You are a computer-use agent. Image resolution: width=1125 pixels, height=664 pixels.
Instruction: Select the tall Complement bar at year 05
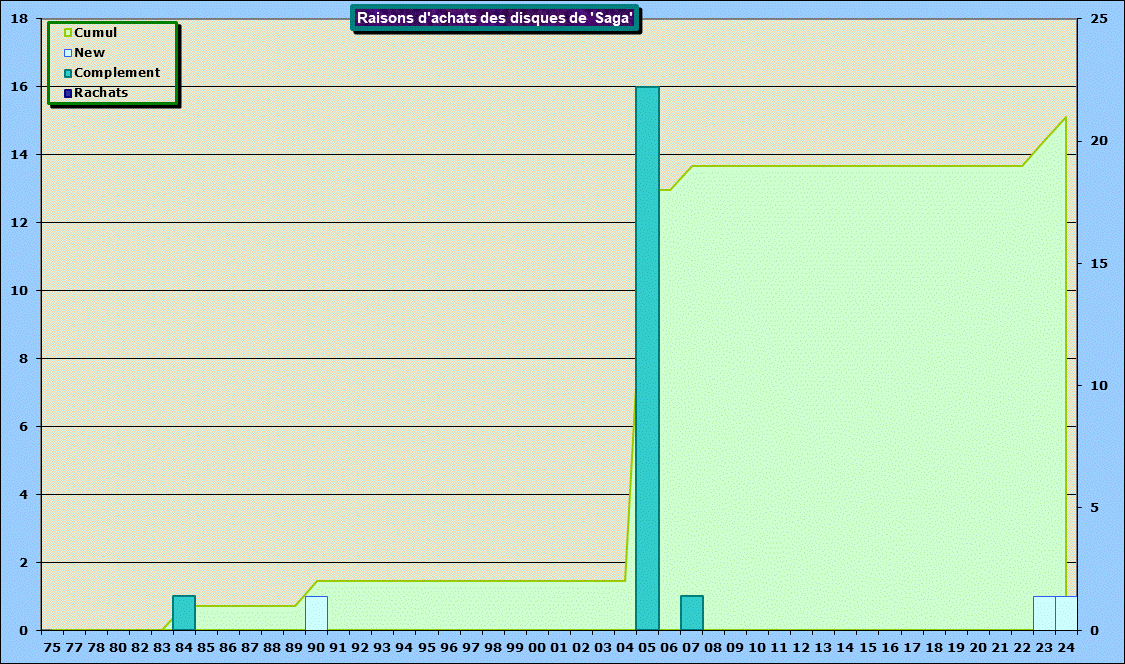point(647,358)
